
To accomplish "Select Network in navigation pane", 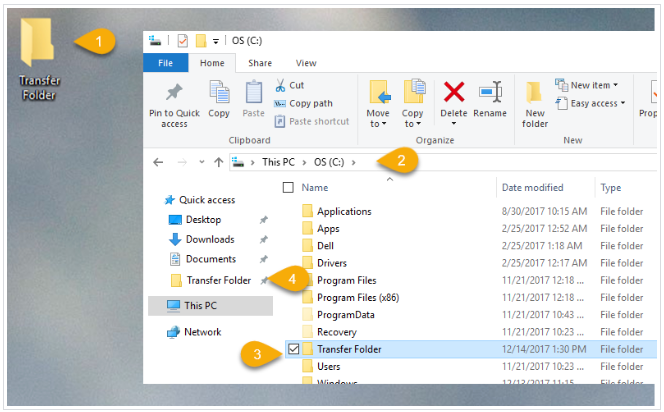I will [x=194, y=332].
